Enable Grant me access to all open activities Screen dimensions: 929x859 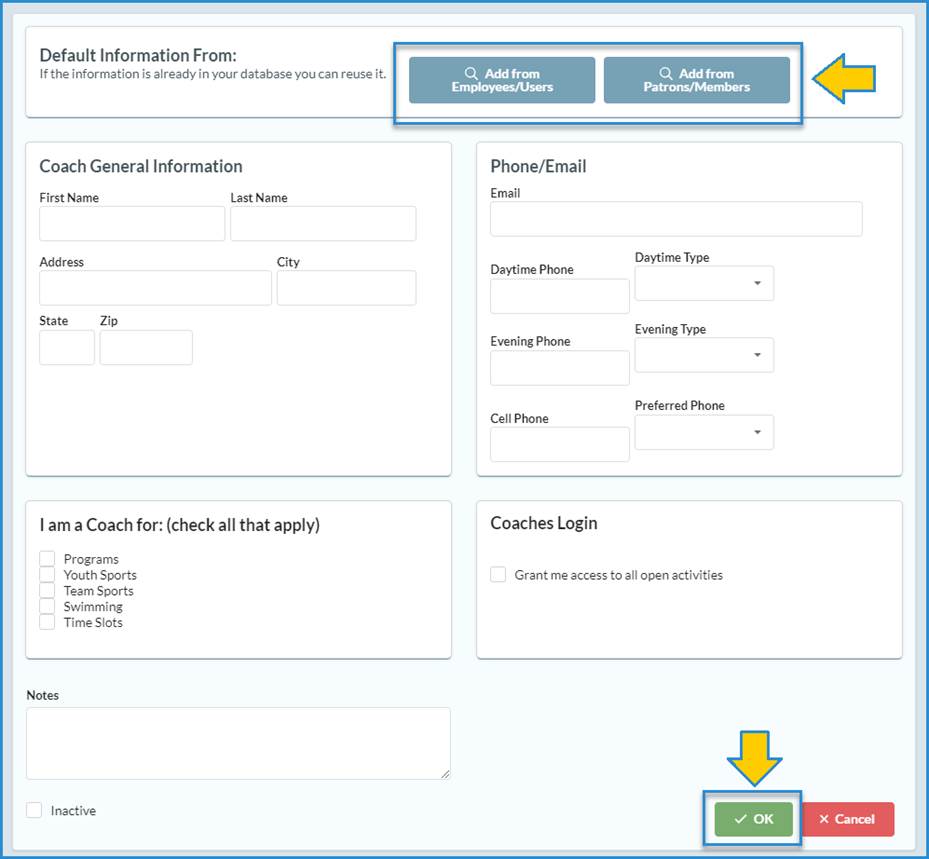(498, 575)
